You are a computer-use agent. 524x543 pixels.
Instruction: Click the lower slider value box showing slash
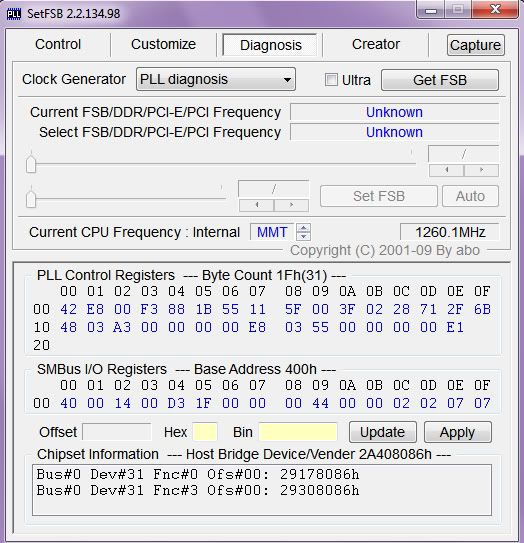(274, 189)
